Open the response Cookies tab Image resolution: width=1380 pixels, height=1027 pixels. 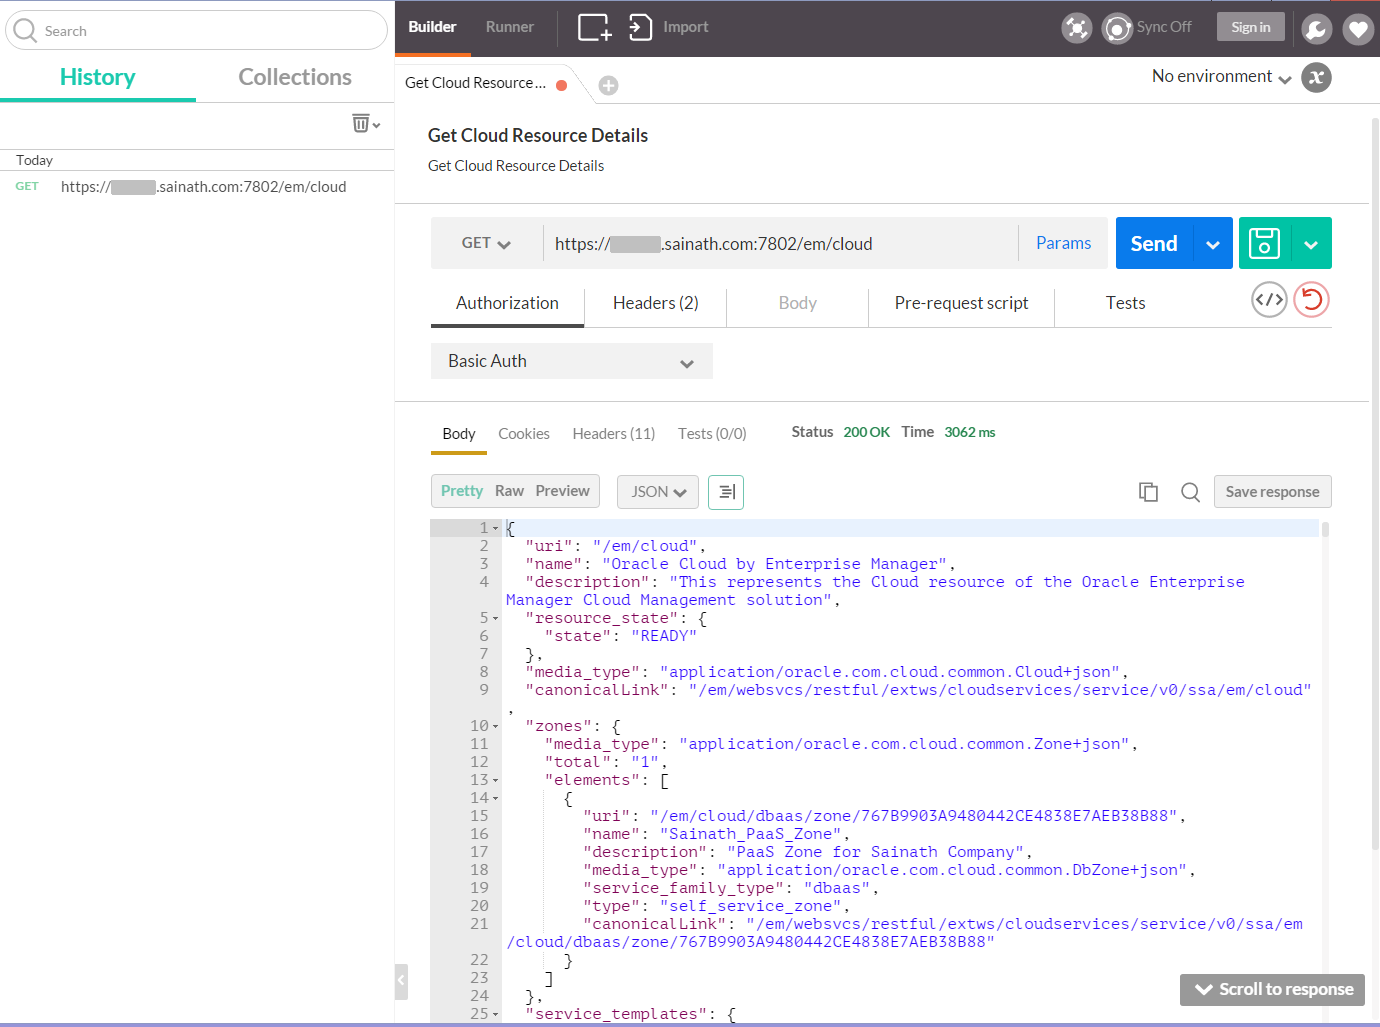[x=524, y=434]
